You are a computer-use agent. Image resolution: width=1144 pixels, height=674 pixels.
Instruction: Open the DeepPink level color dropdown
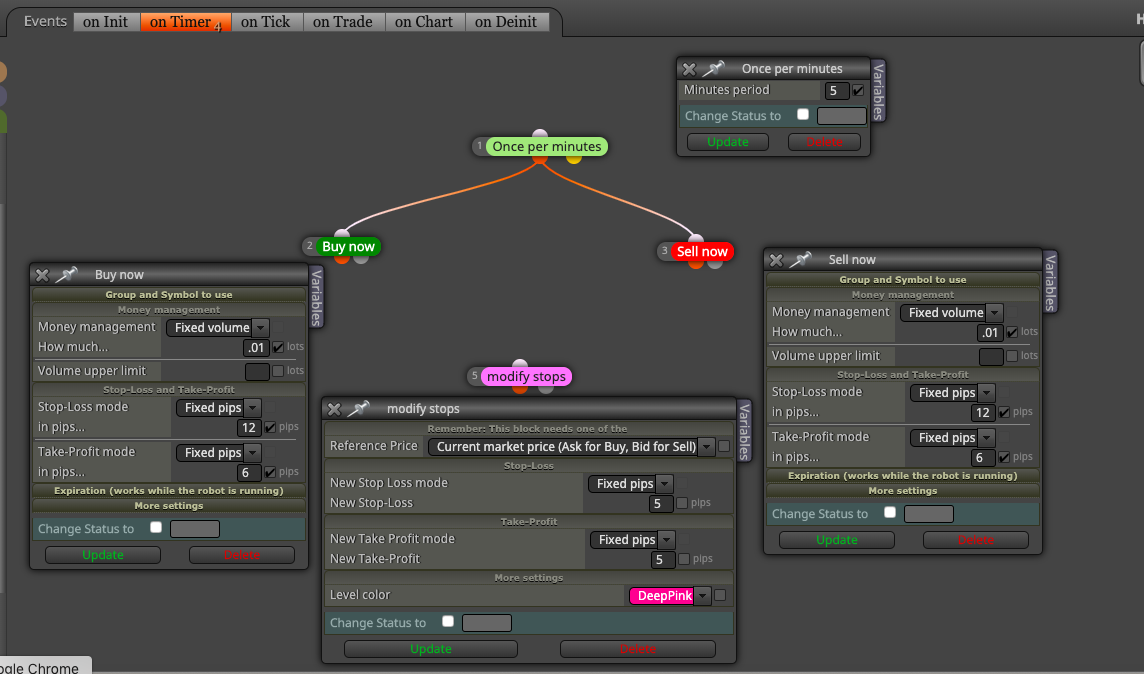coord(670,596)
